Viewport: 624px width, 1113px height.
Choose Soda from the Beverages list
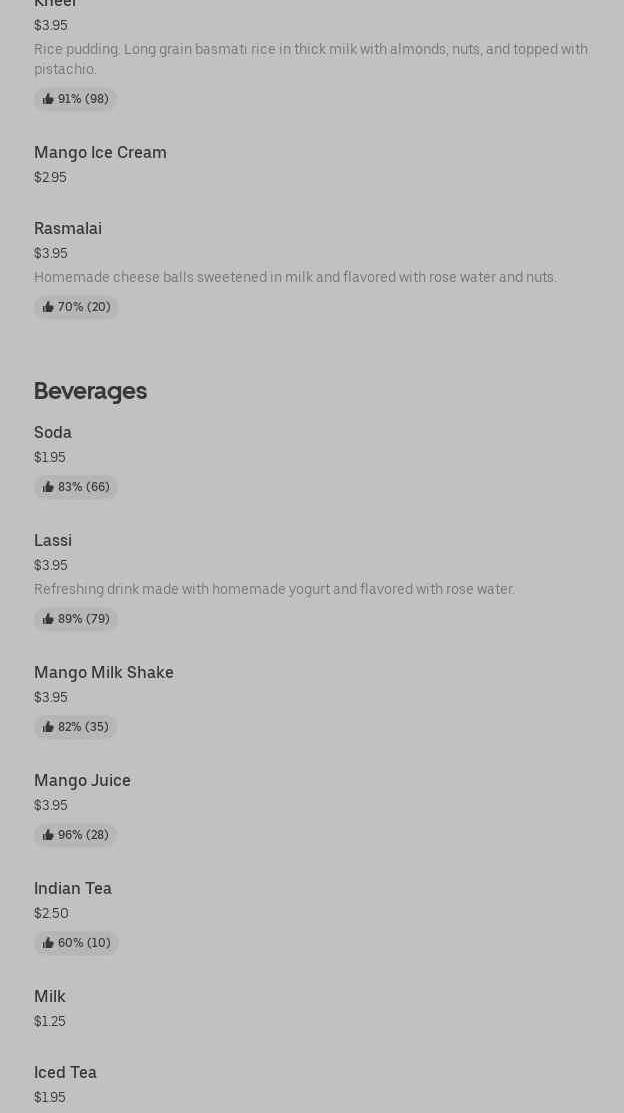(53, 433)
